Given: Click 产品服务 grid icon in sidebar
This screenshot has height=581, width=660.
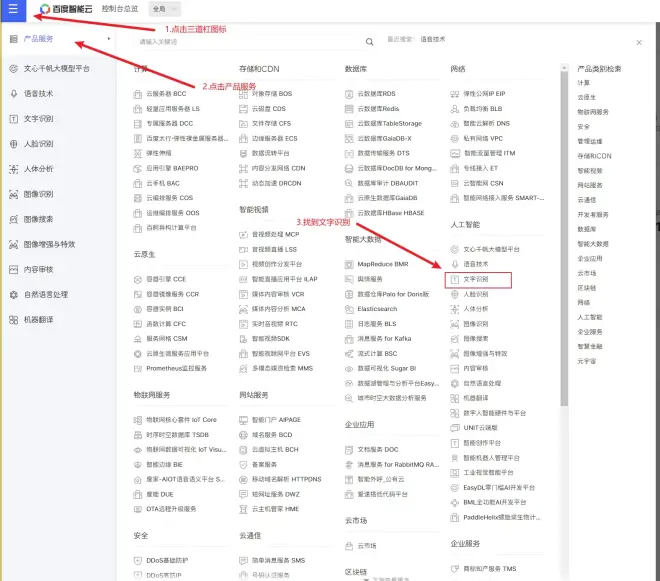Looking at the screenshot, I should (13, 39).
